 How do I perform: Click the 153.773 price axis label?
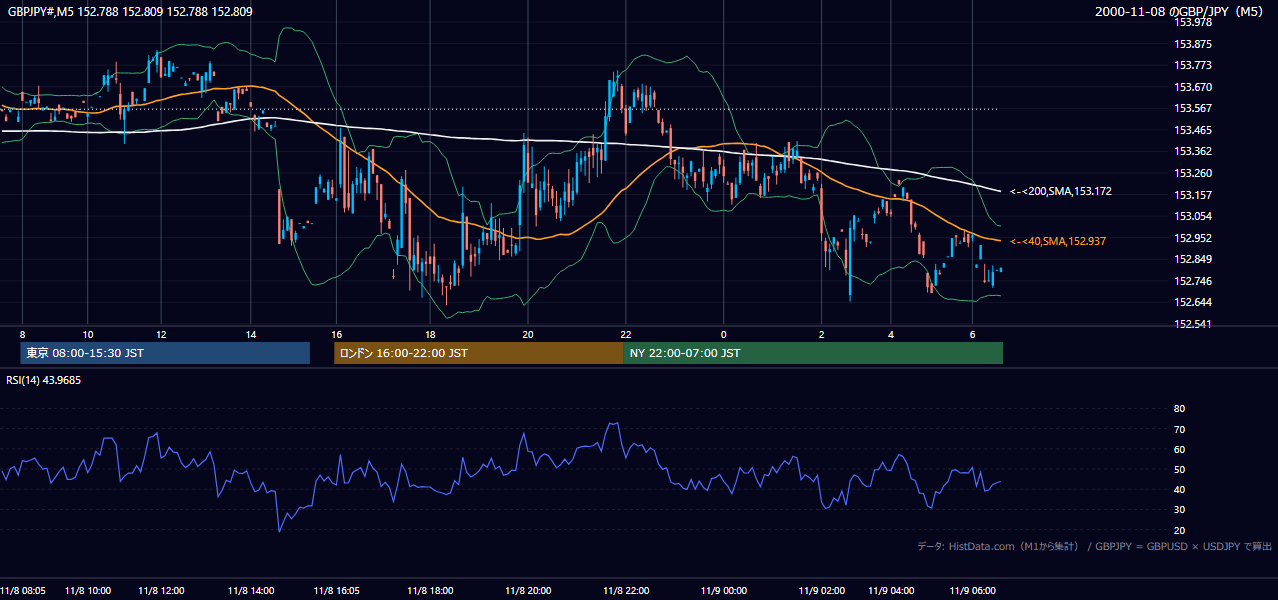pyautogui.click(x=1193, y=65)
